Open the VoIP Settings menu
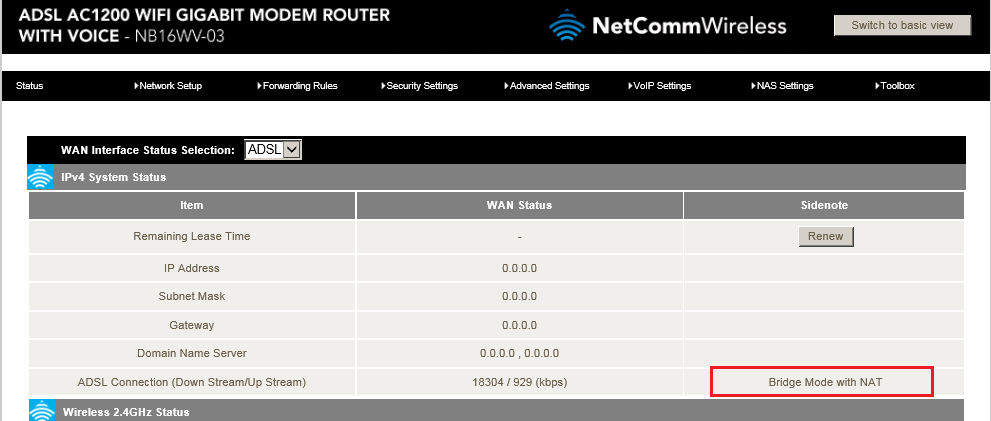 pyautogui.click(x=659, y=86)
